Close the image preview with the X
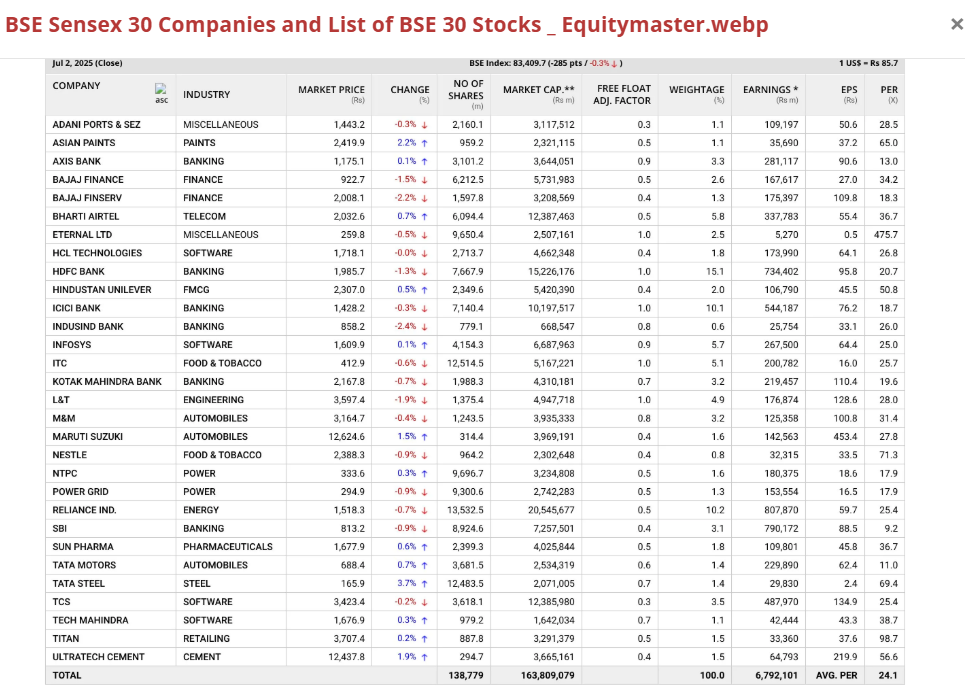965x695 pixels. pyautogui.click(x=956, y=24)
